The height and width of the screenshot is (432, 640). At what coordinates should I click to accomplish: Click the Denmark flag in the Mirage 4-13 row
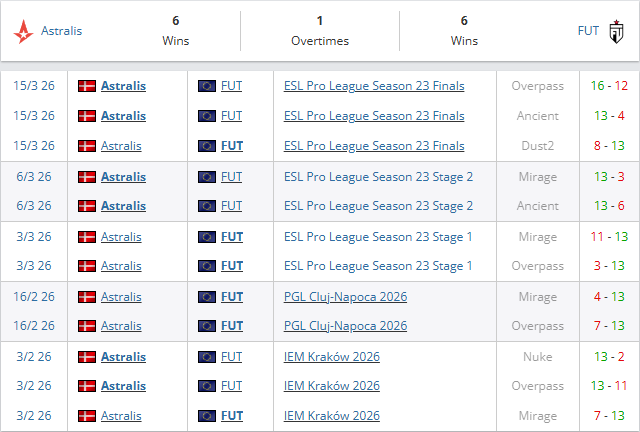click(87, 297)
